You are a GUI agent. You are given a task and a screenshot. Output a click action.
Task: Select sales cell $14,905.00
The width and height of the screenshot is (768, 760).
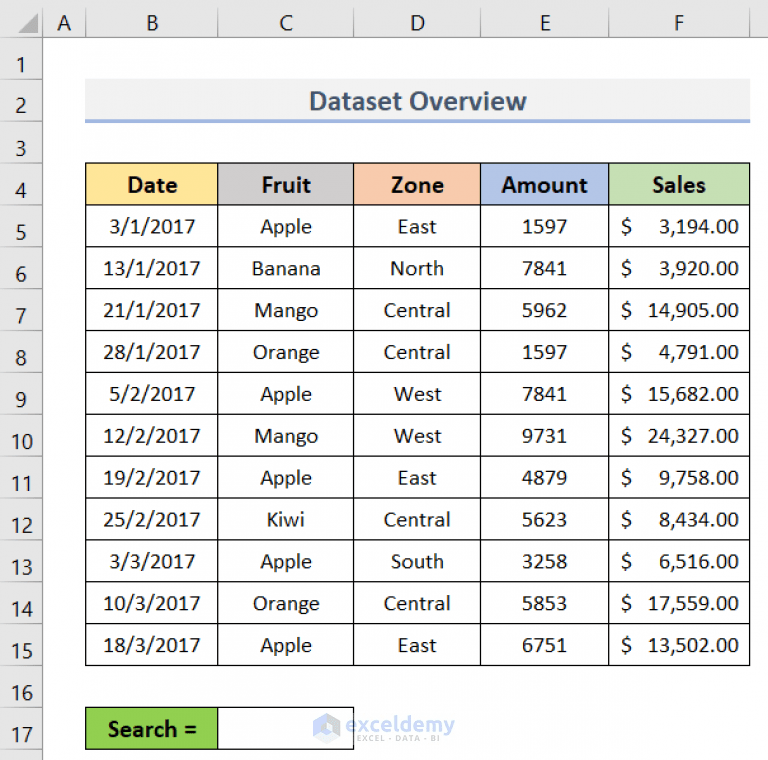[679, 309]
